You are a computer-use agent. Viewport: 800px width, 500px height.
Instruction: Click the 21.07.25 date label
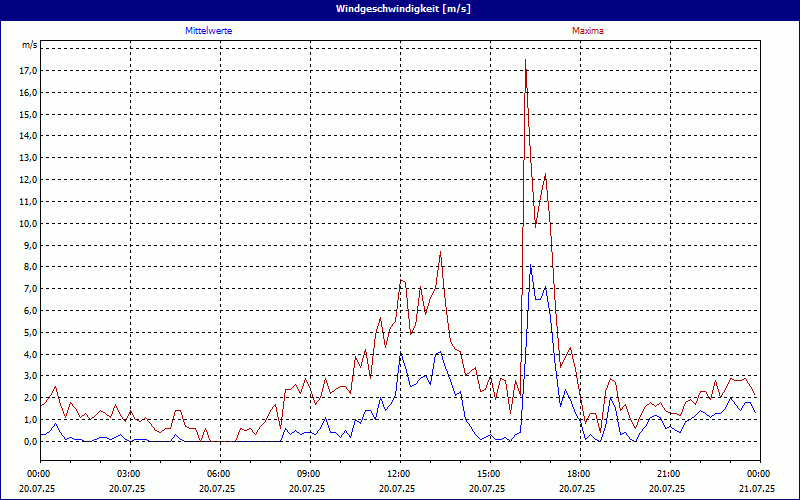pos(757,489)
